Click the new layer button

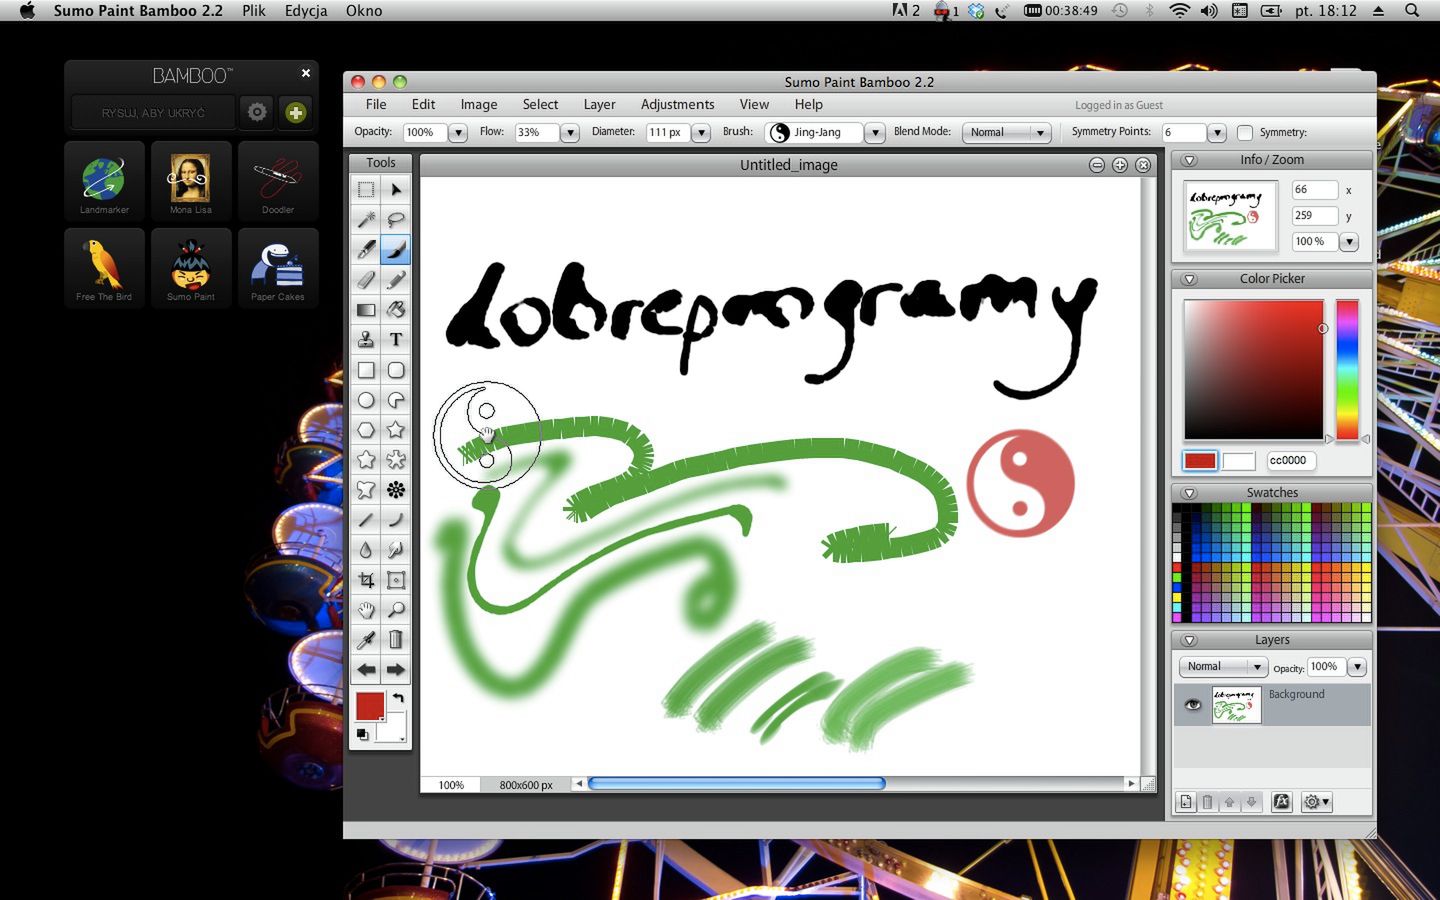(x=1185, y=801)
